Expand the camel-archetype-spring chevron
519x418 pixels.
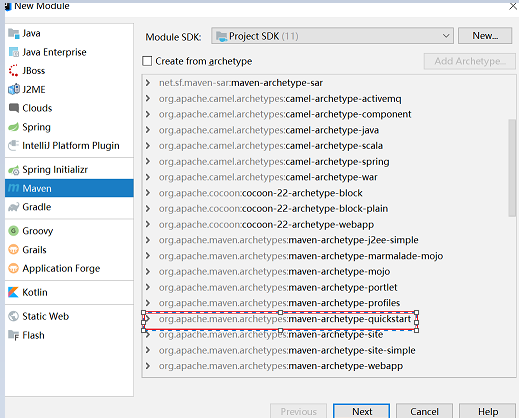(148, 162)
